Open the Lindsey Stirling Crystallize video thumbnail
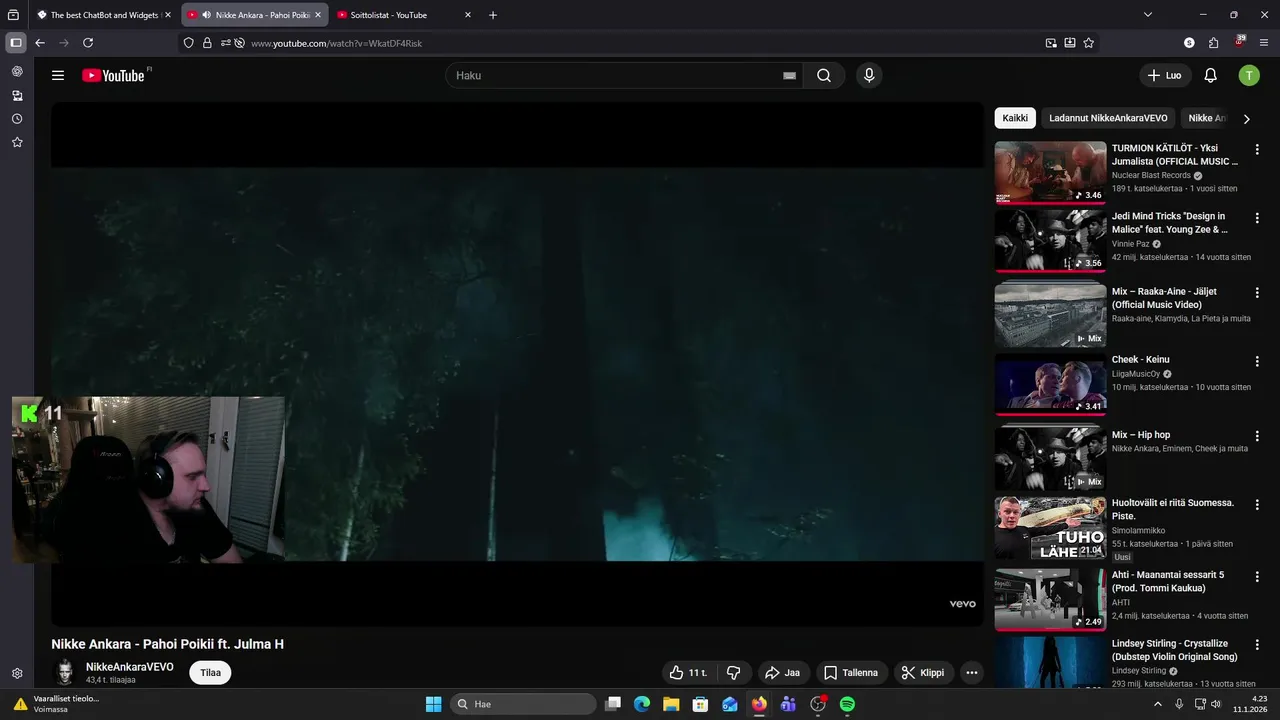This screenshot has width=1280, height=720. click(x=1050, y=662)
